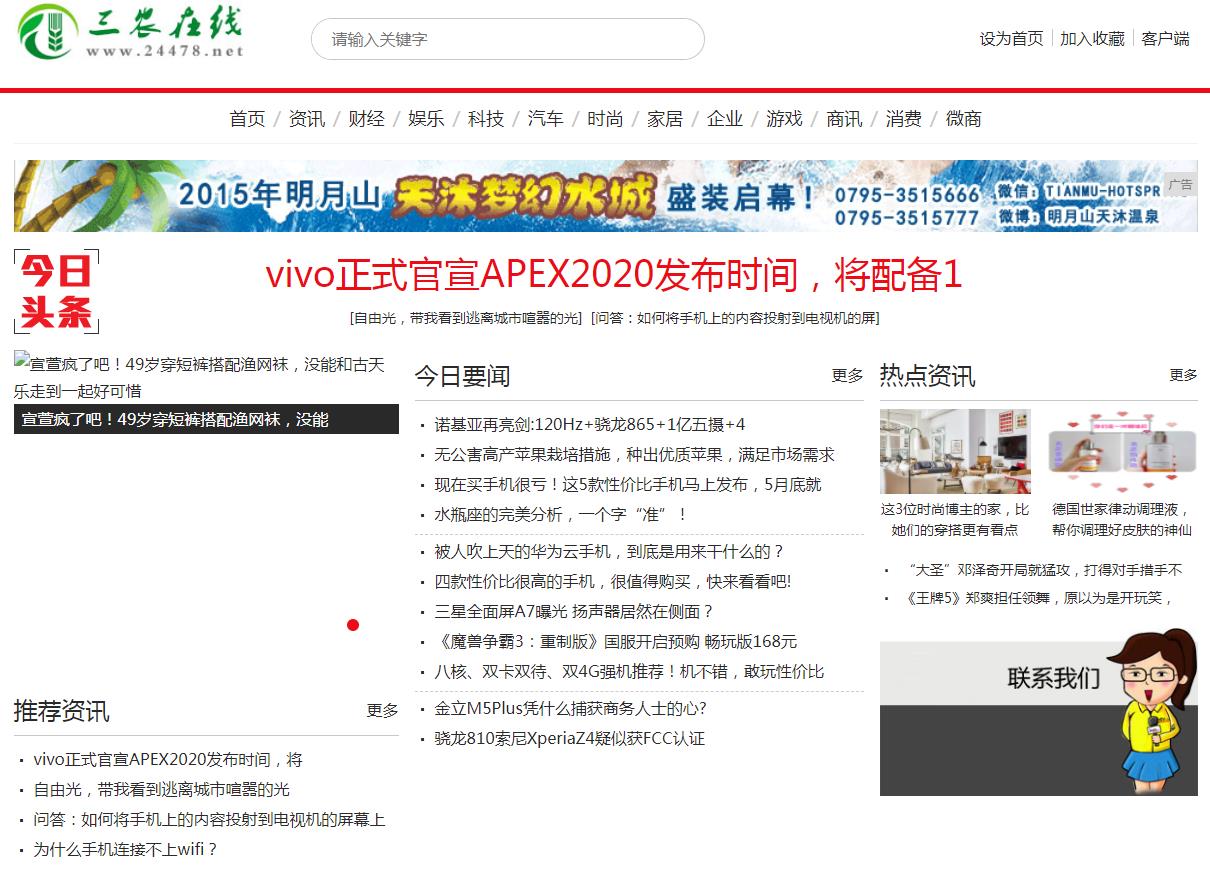1210x872 pixels.
Task: Open 无公害高产苹果栽培措施 article
Action: pyautogui.click(x=634, y=454)
